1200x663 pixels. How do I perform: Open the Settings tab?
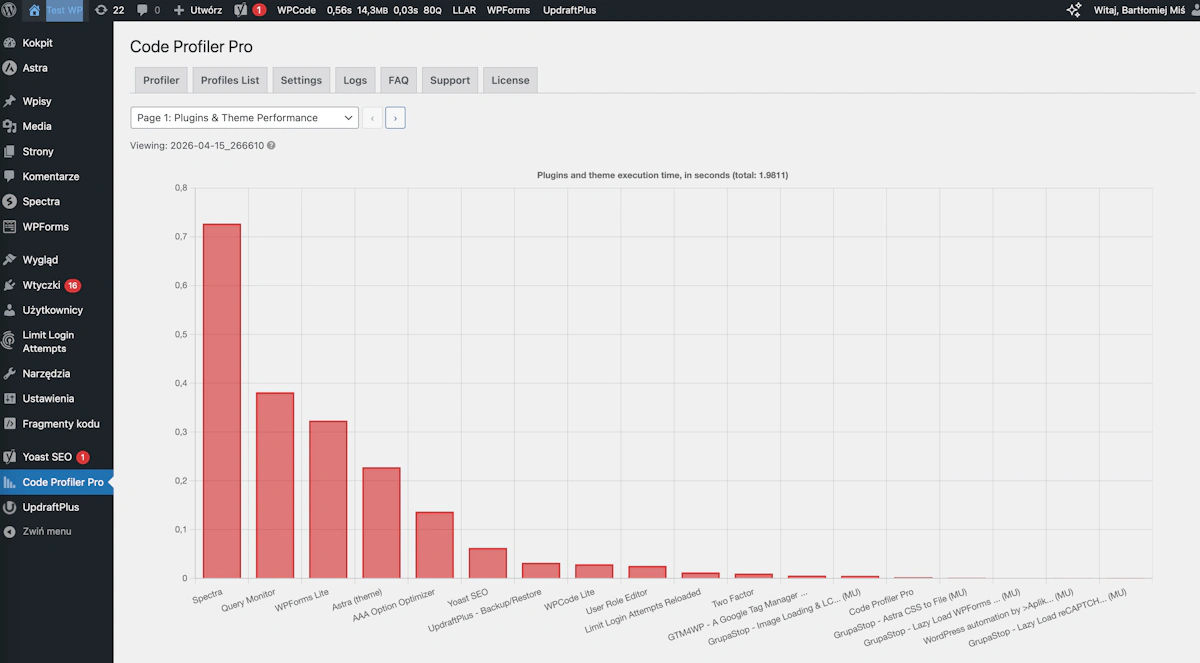click(301, 80)
